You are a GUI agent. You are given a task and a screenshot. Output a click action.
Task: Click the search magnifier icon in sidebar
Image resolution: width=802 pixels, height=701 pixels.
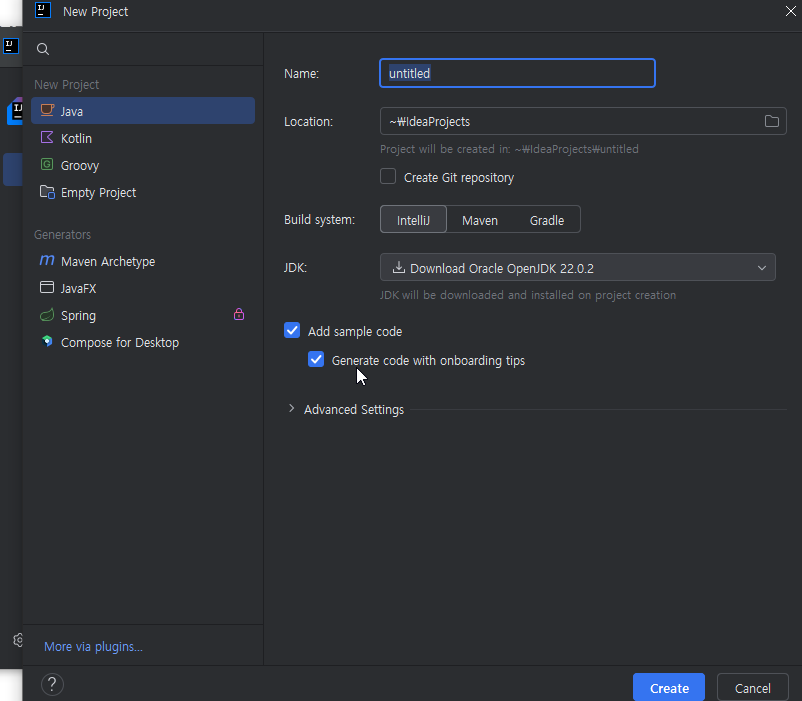(x=43, y=49)
